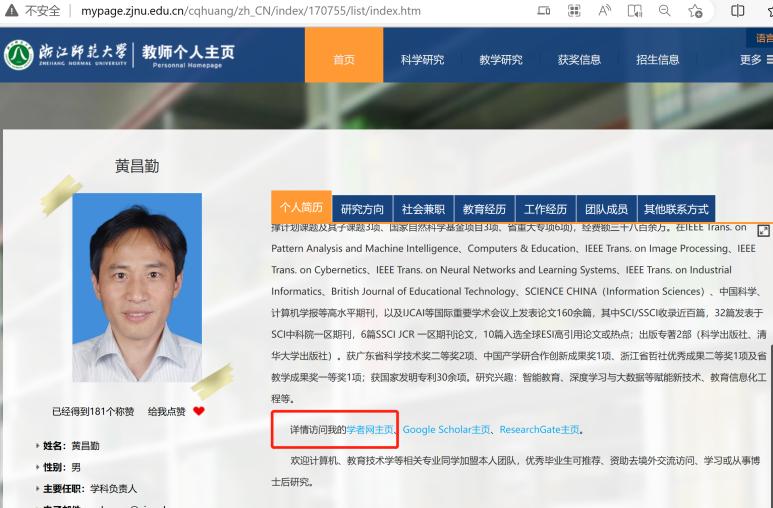Screen dimensions: 773x508
Task: Switch to the 研究方向 tab
Action: [x=362, y=209]
